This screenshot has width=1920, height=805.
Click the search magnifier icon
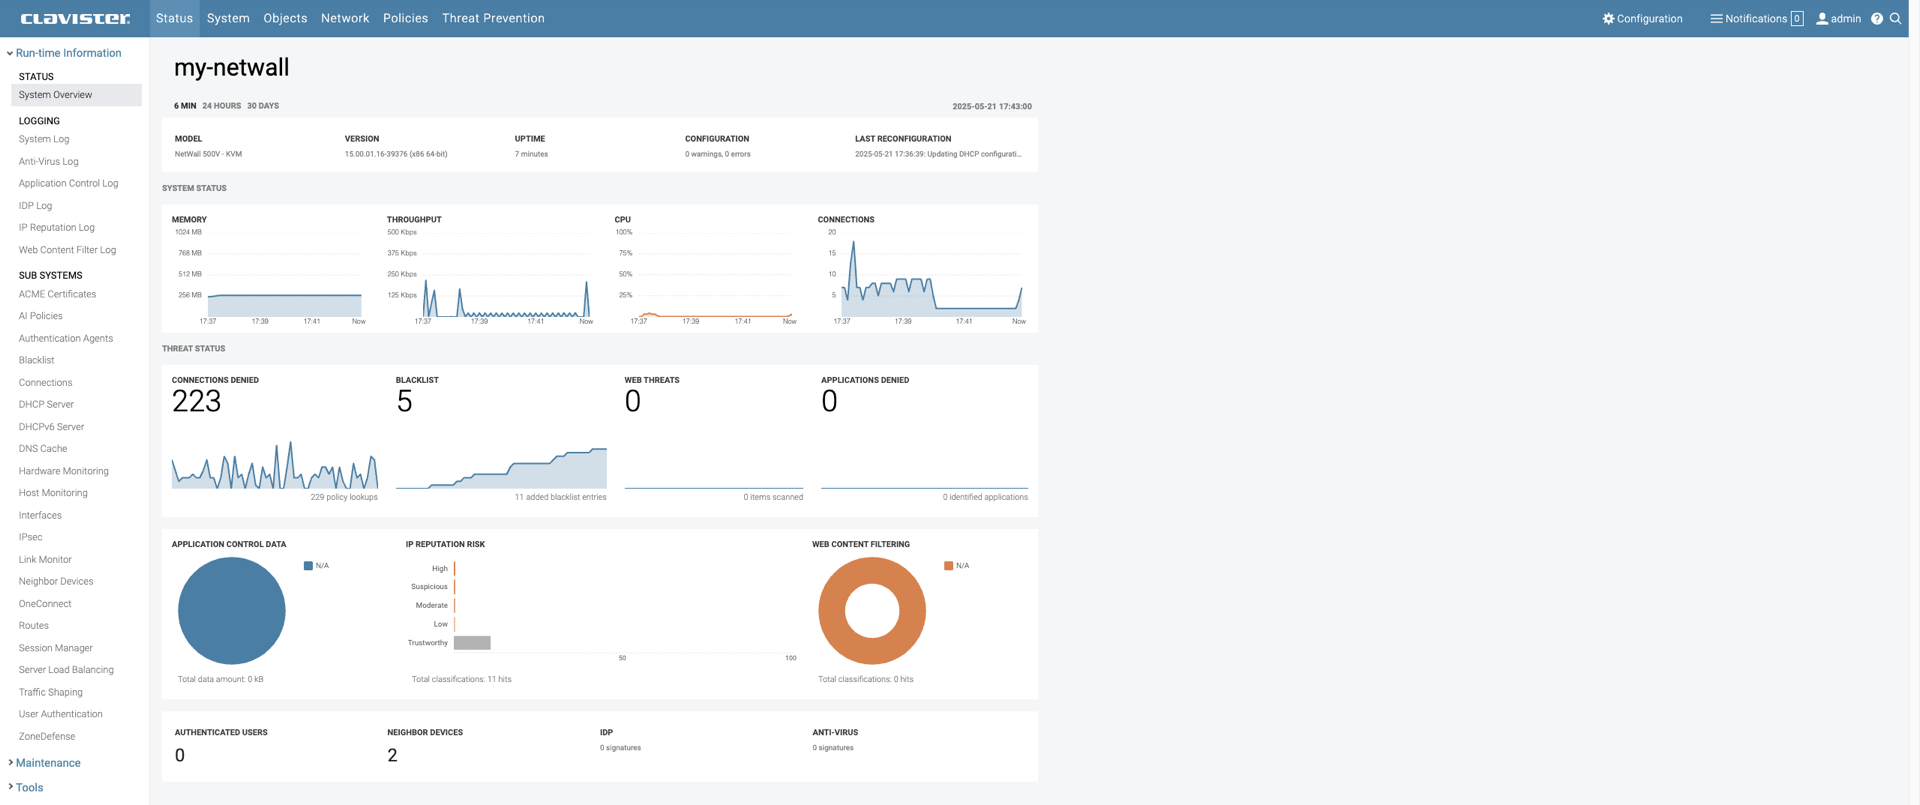tap(1895, 18)
